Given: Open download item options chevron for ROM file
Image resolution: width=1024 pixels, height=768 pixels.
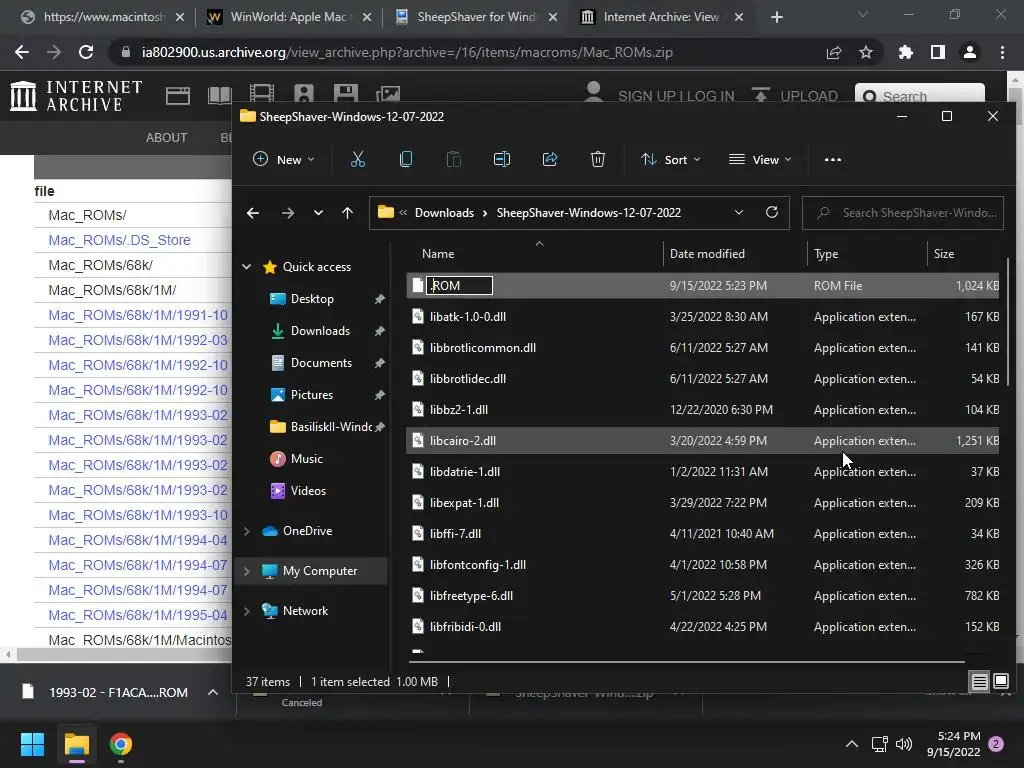Looking at the screenshot, I should [213, 692].
